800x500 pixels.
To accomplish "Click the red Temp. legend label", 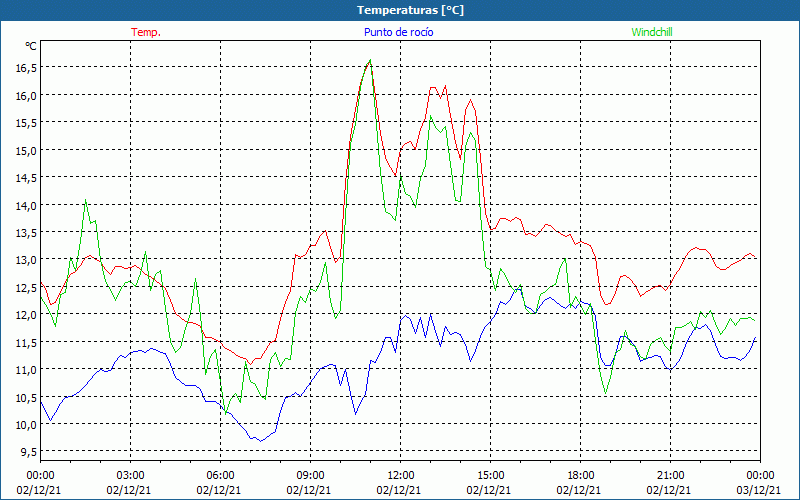I will (146, 32).
